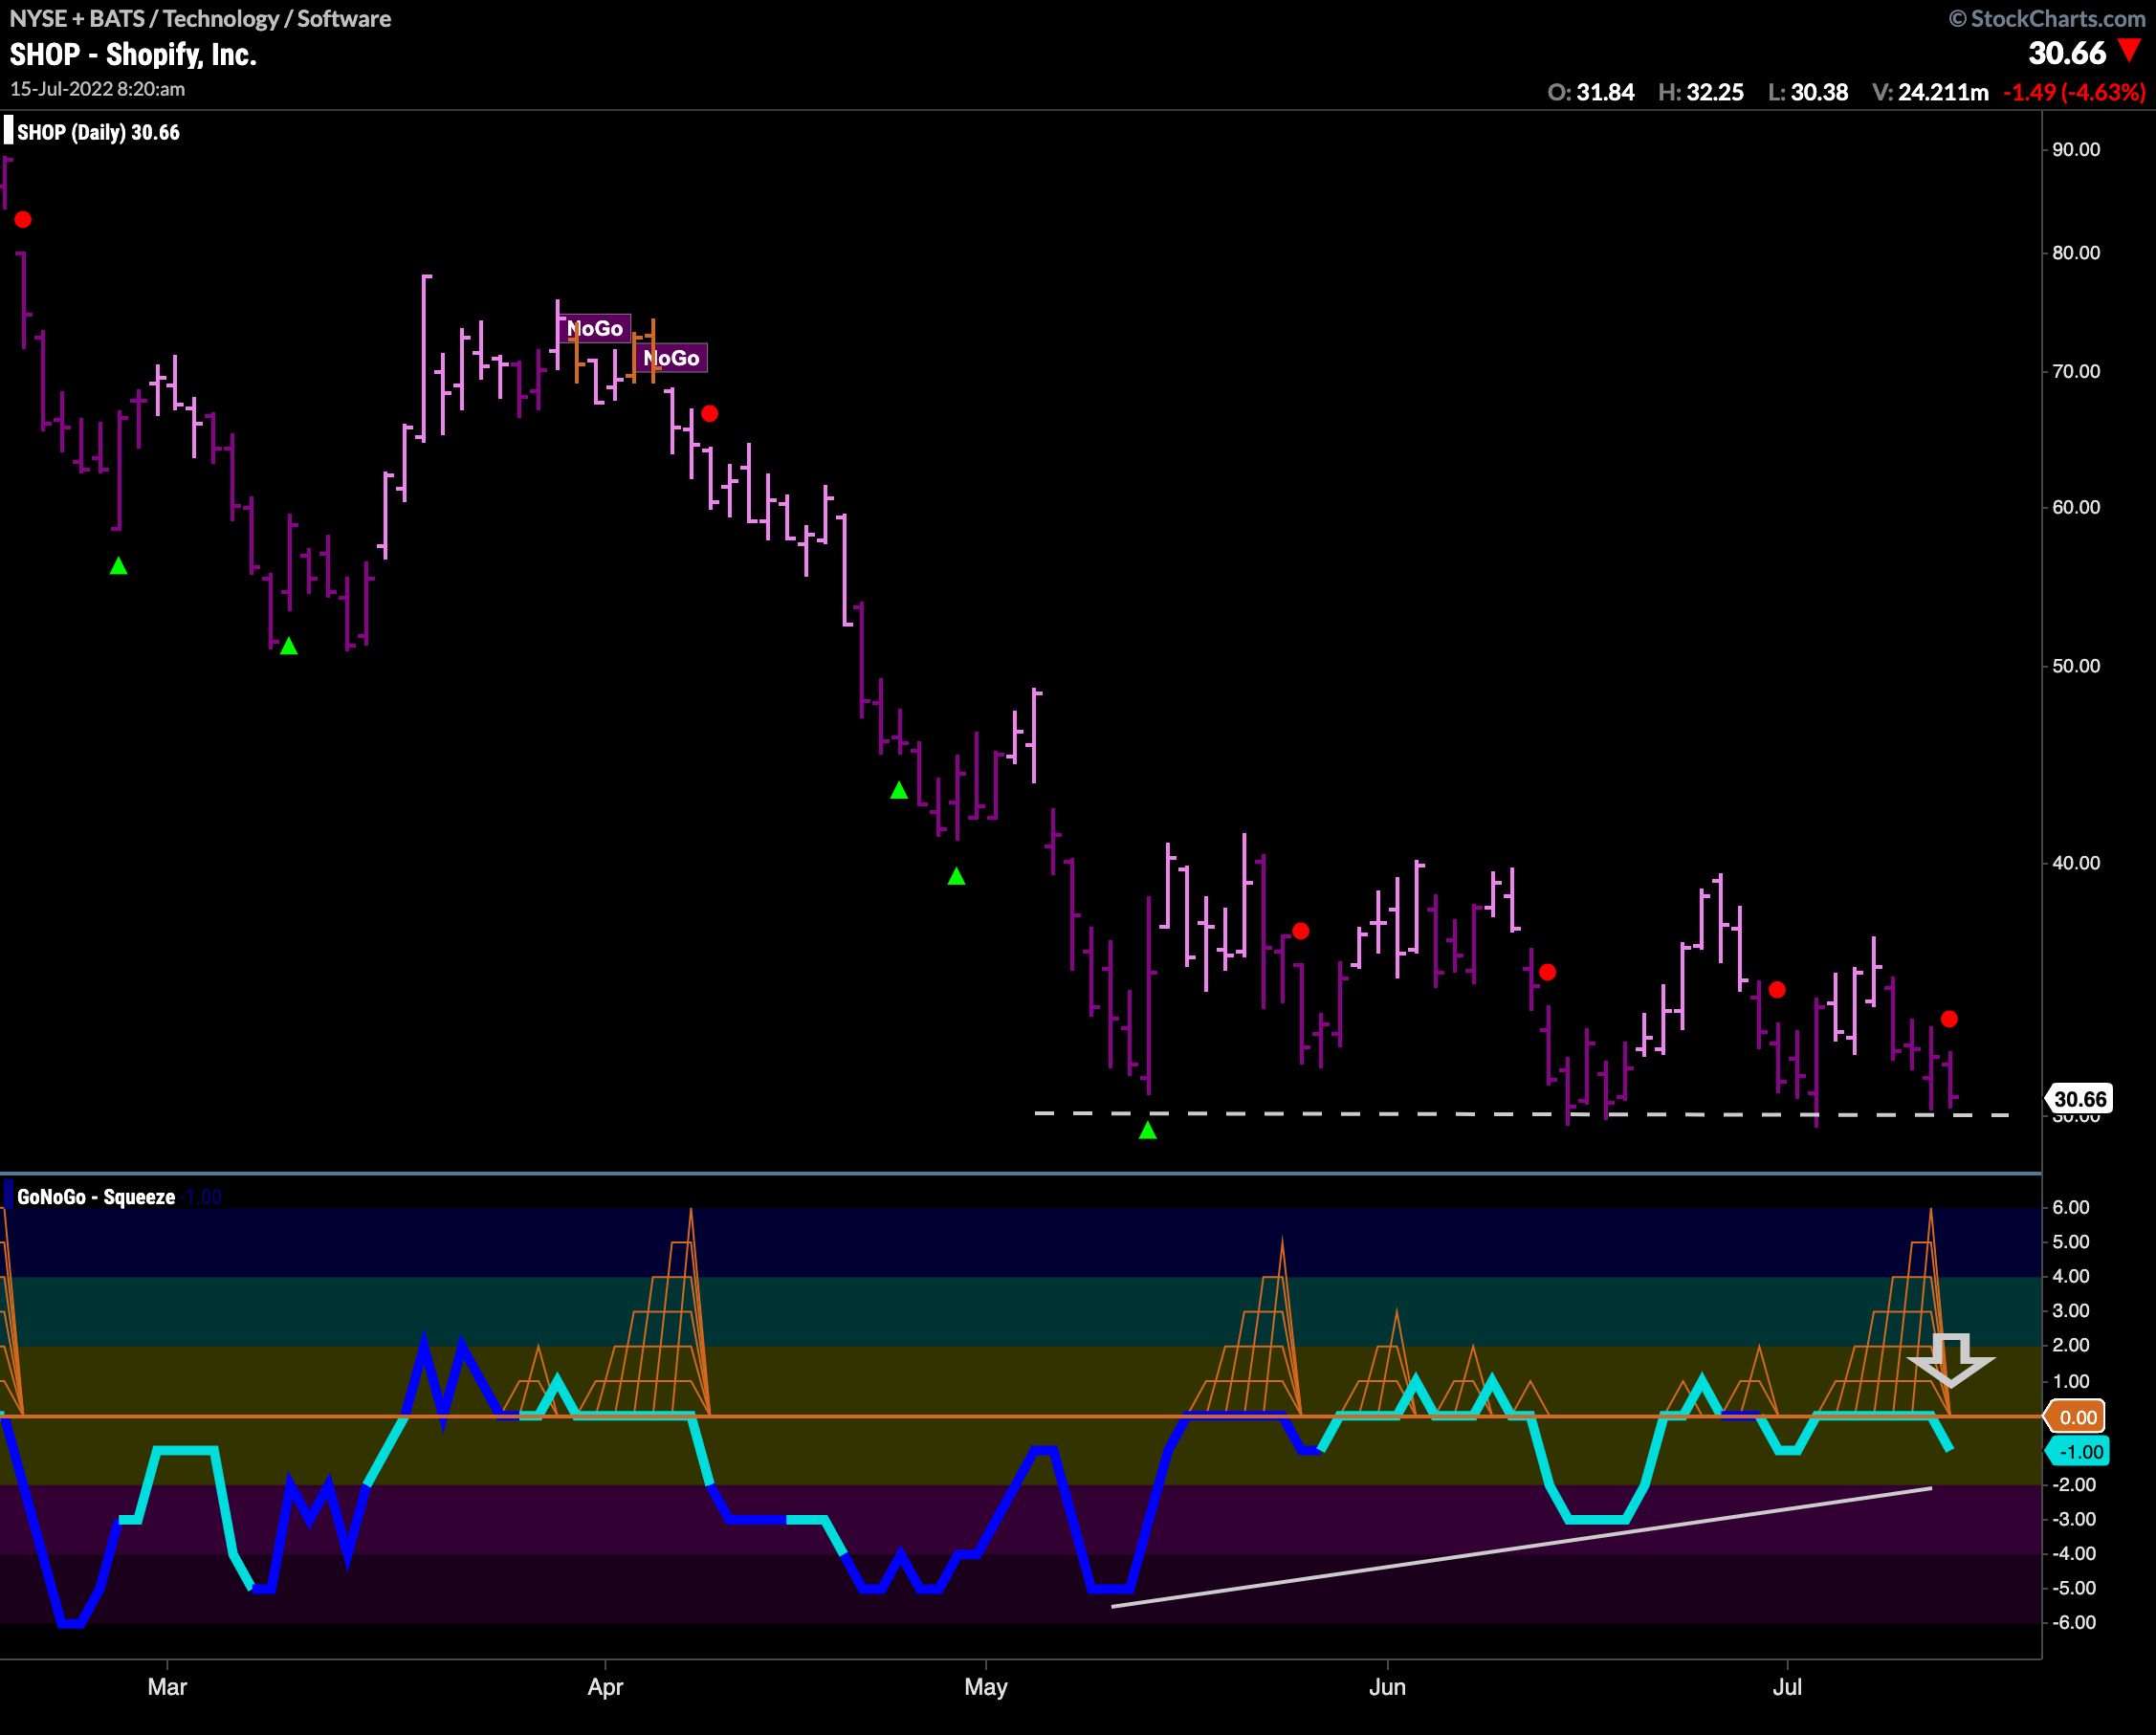Click the Apr date axis label
2156x1735 pixels.
[x=605, y=1688]
